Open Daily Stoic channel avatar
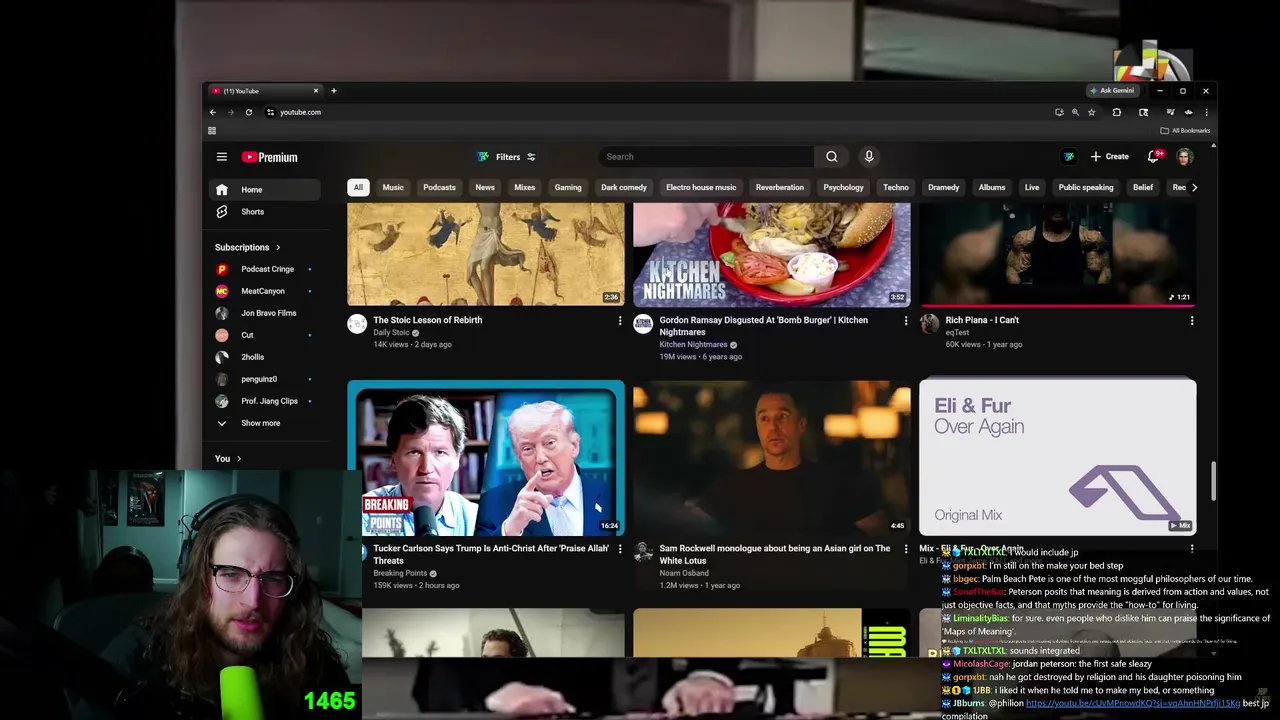Viewport: 1280px width, 720px height. tap(357, 323)
